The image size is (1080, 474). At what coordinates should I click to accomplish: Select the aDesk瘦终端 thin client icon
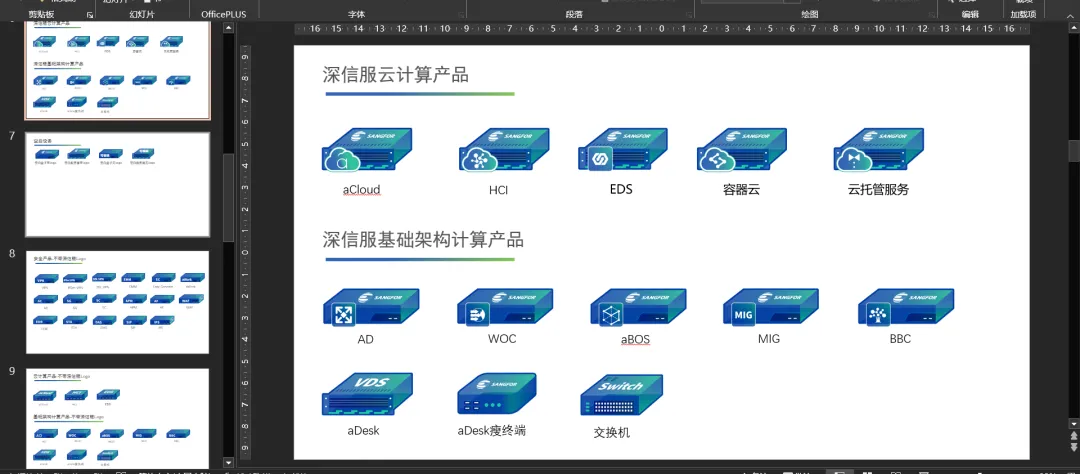click(x=497, y=395)
